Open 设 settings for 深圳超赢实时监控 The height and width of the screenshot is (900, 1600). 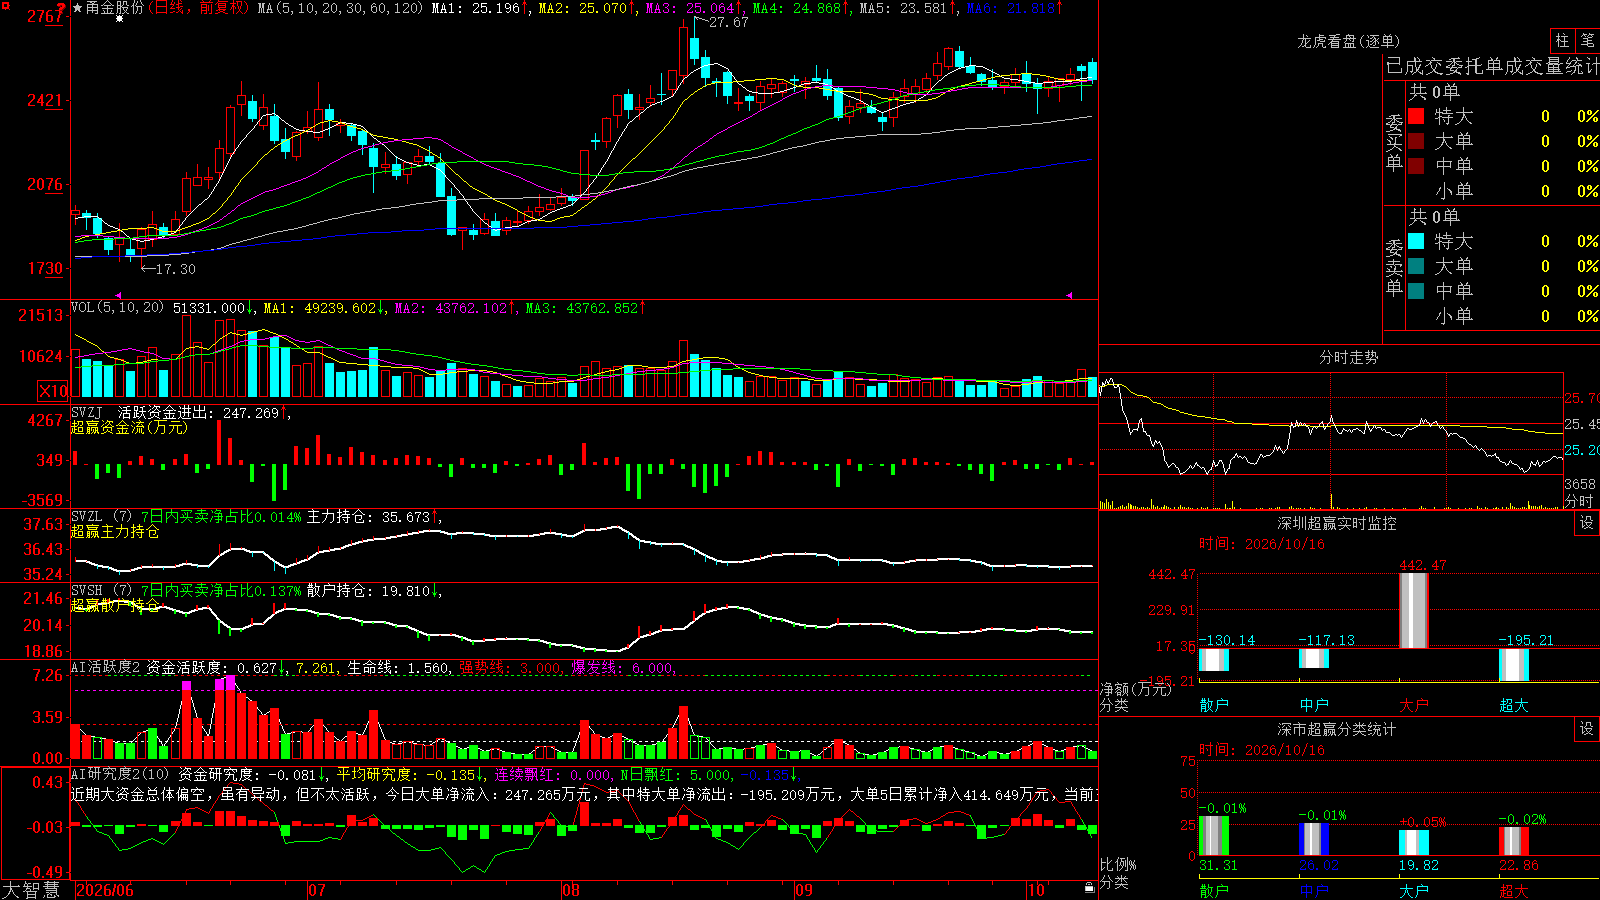pos(1587,523)
